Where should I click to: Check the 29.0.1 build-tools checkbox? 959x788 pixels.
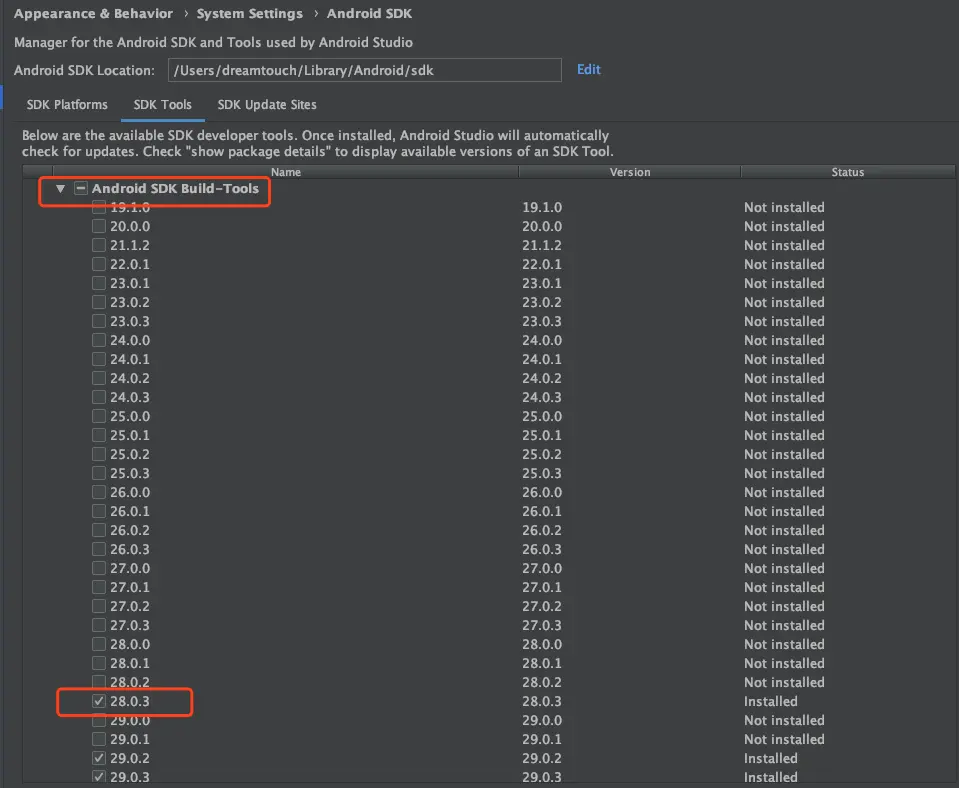[98, 739]
